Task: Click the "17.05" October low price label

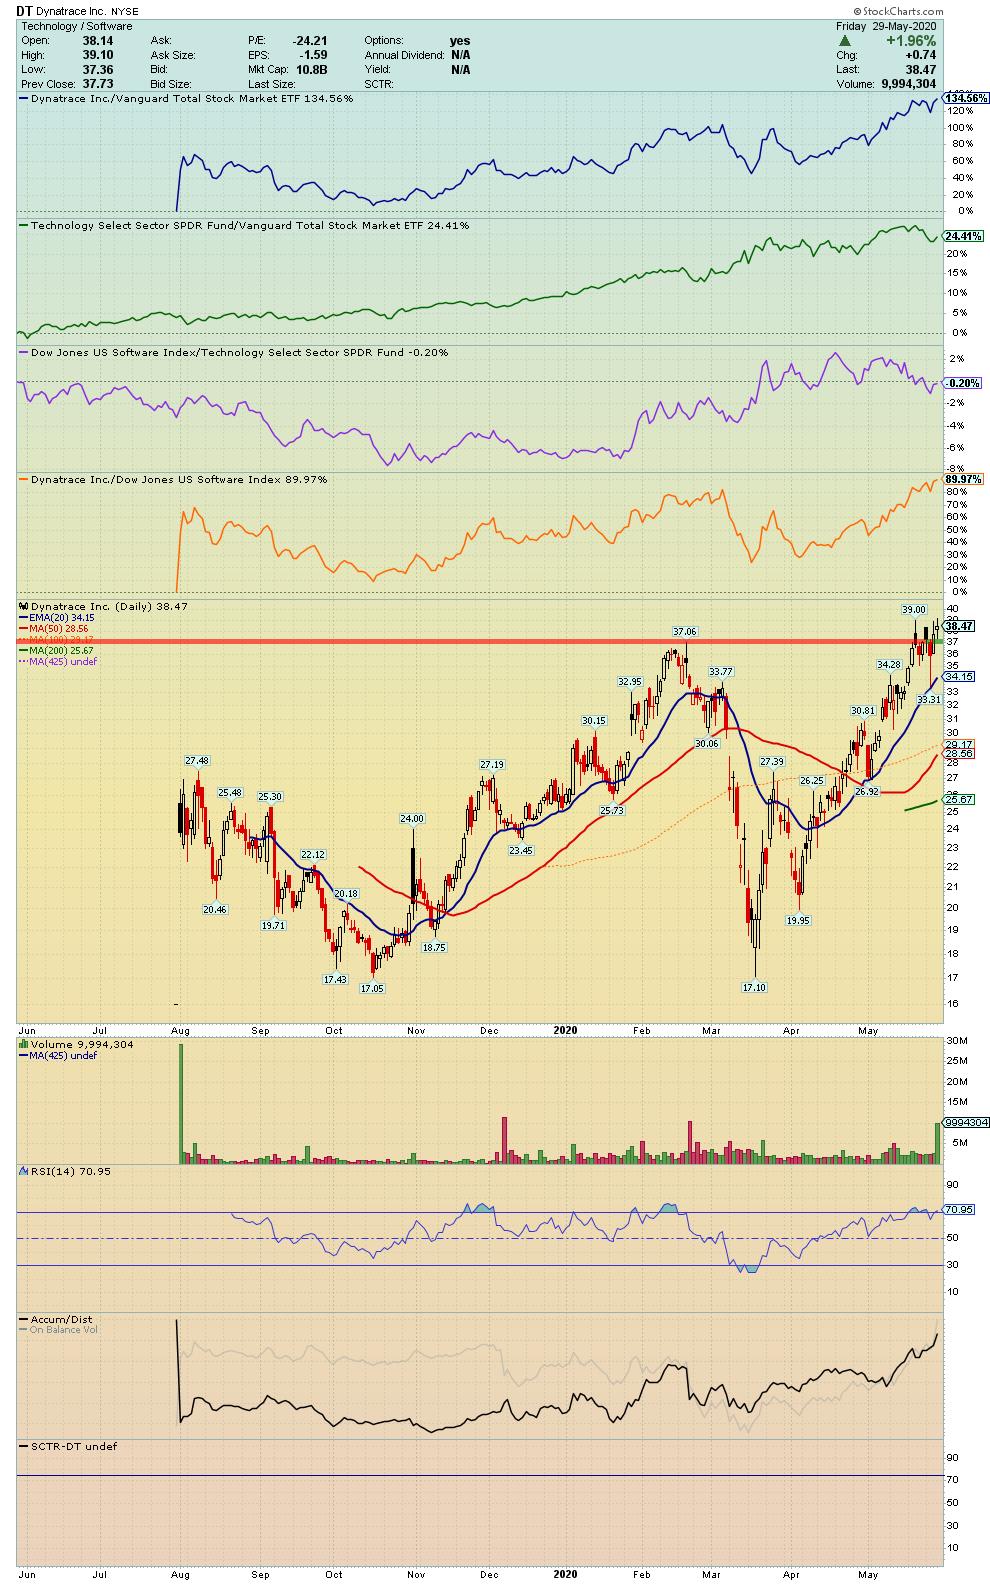Action: tap(372, 988)
